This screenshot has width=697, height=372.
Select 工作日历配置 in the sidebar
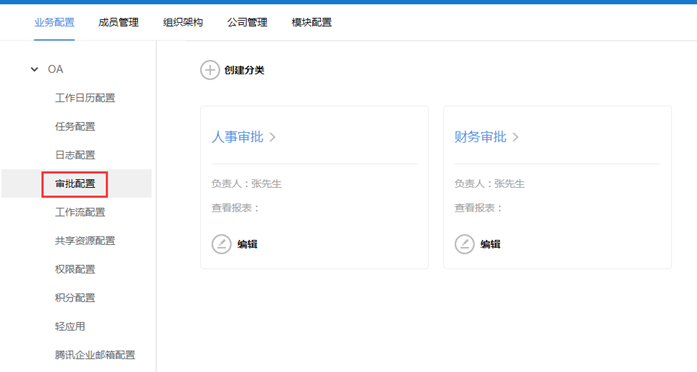(85, 98)
